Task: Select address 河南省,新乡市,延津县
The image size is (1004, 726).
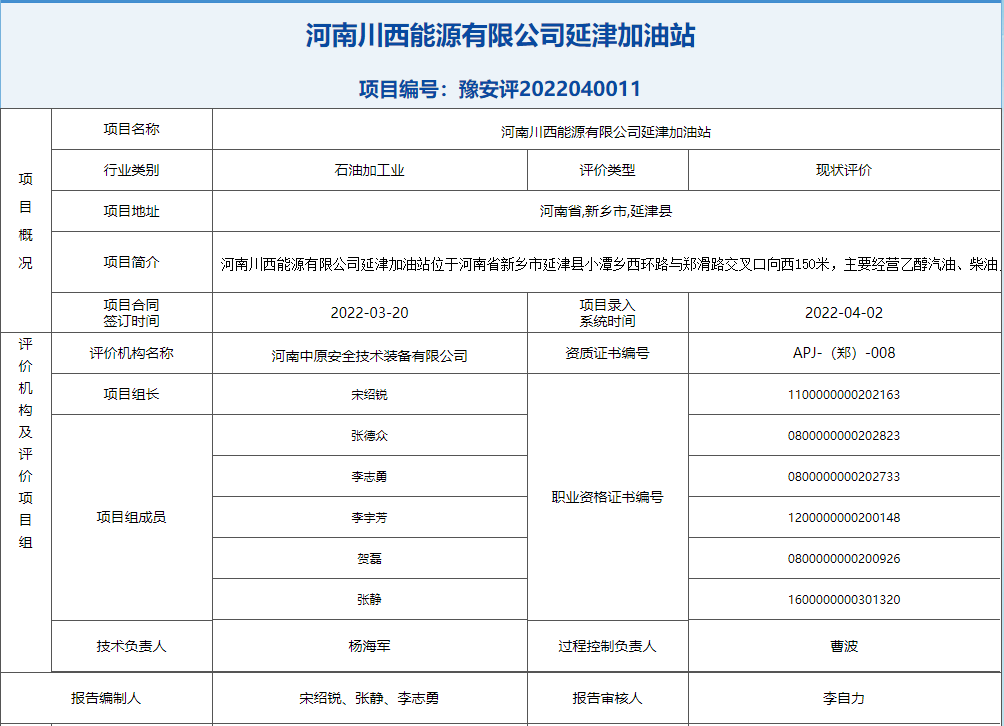Action: coord(606,211)
